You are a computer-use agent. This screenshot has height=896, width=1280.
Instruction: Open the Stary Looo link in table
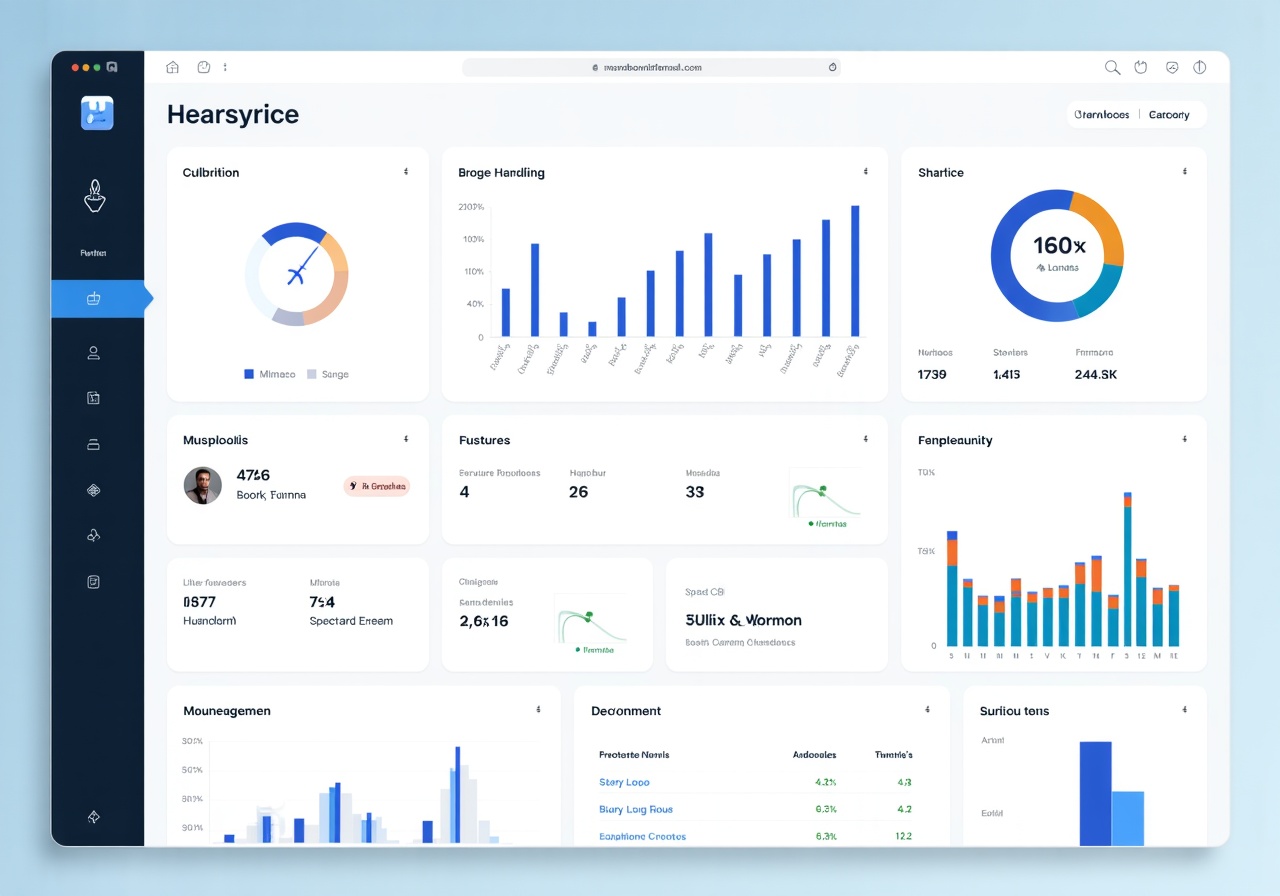click(x=624, y=782)
